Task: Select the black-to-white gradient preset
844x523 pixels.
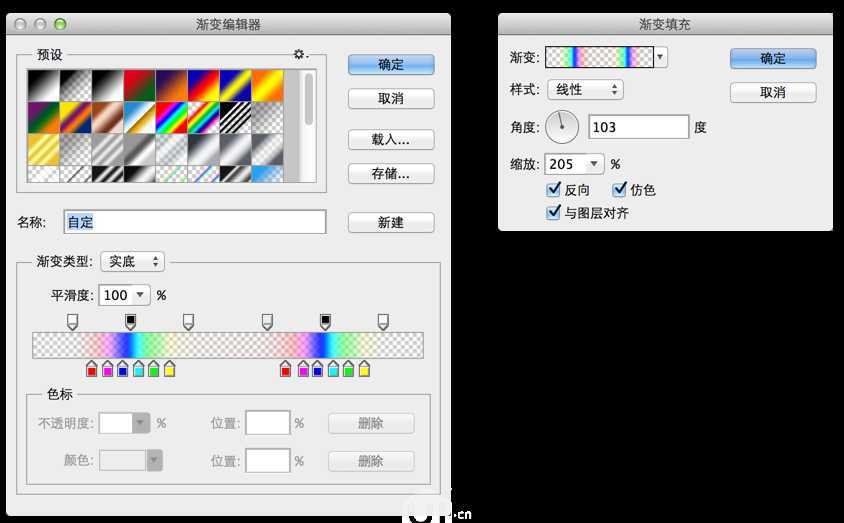Action: [42, 84]
